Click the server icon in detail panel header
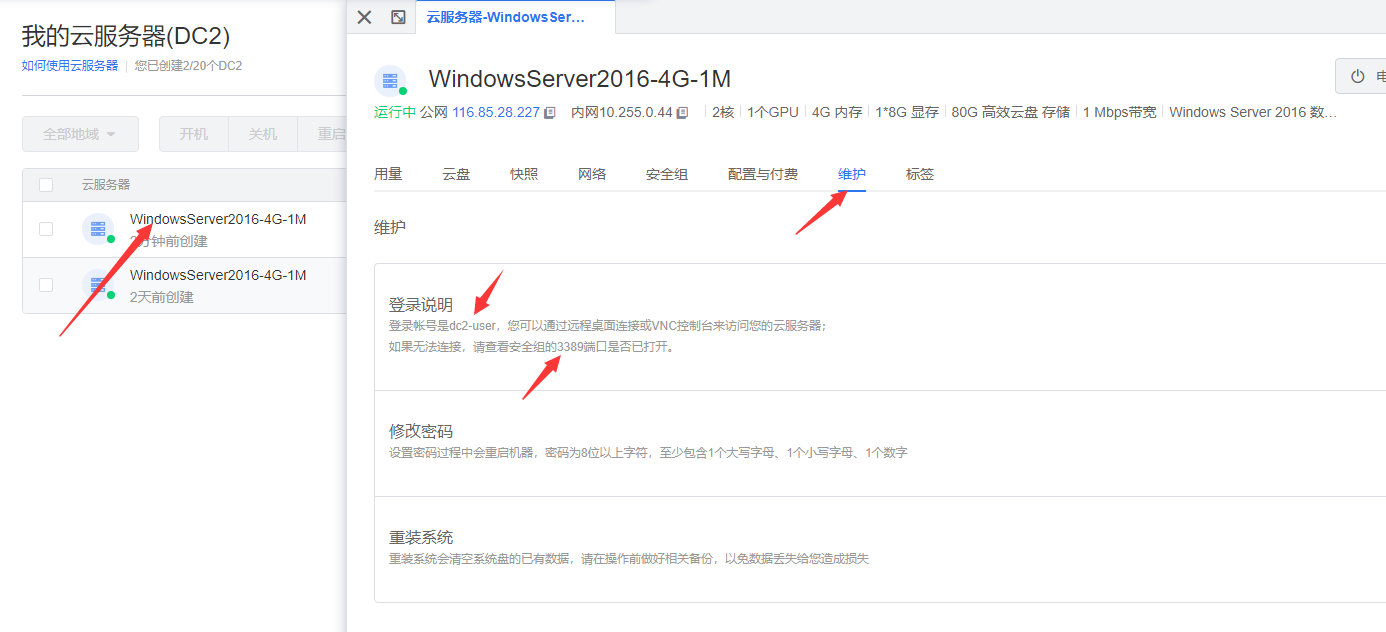 [390, 81]
